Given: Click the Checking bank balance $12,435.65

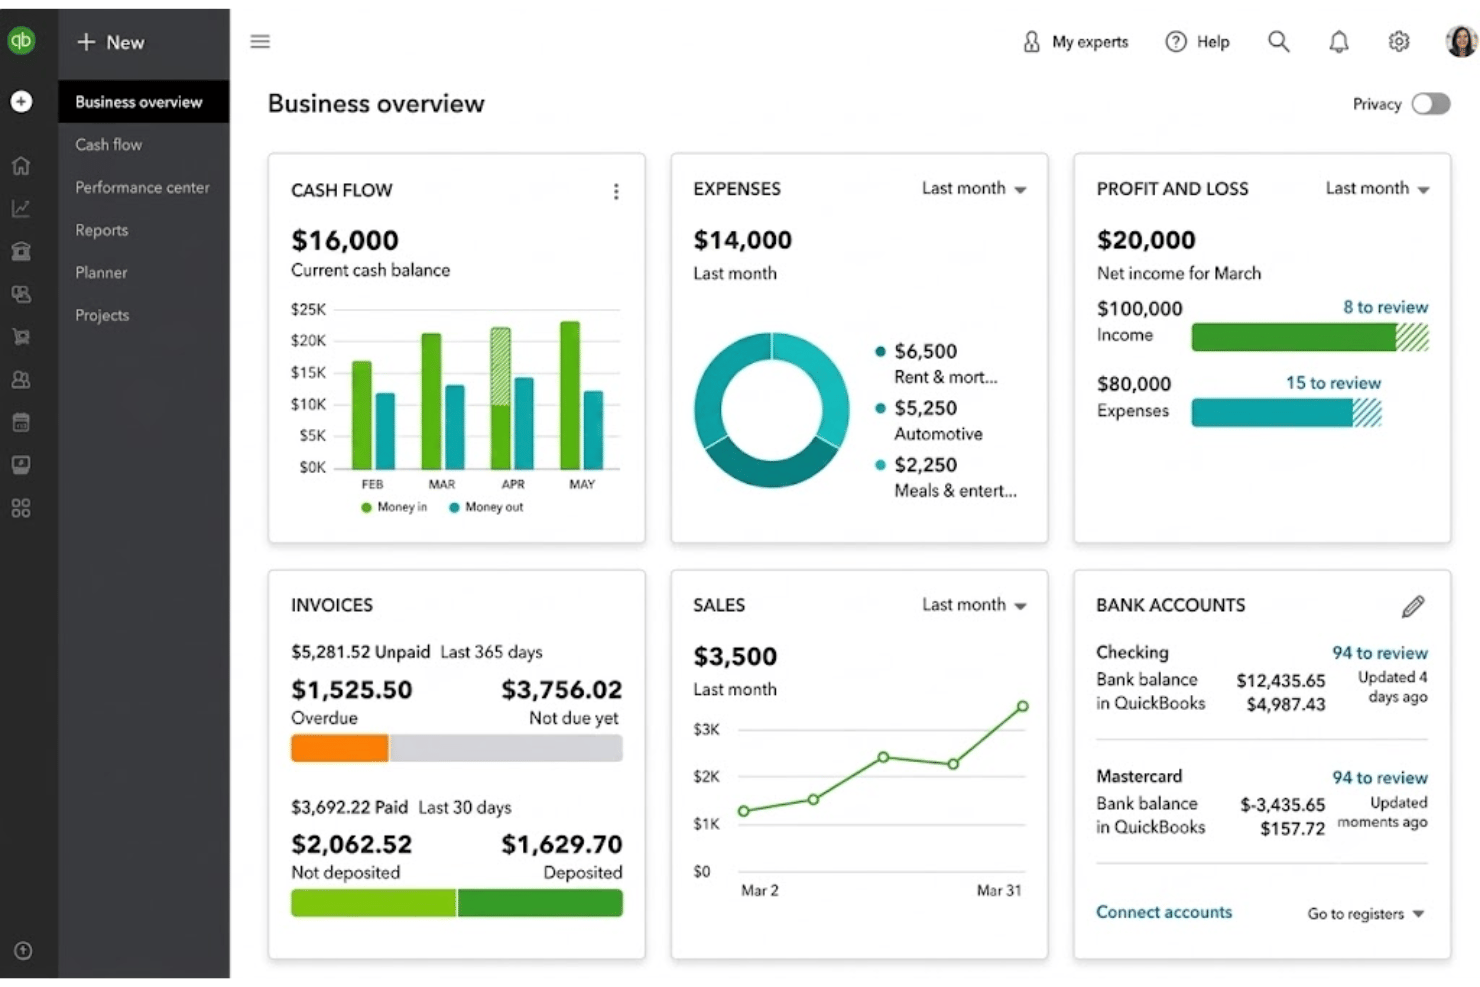Looking at the screenshot, I should 1281,681.
